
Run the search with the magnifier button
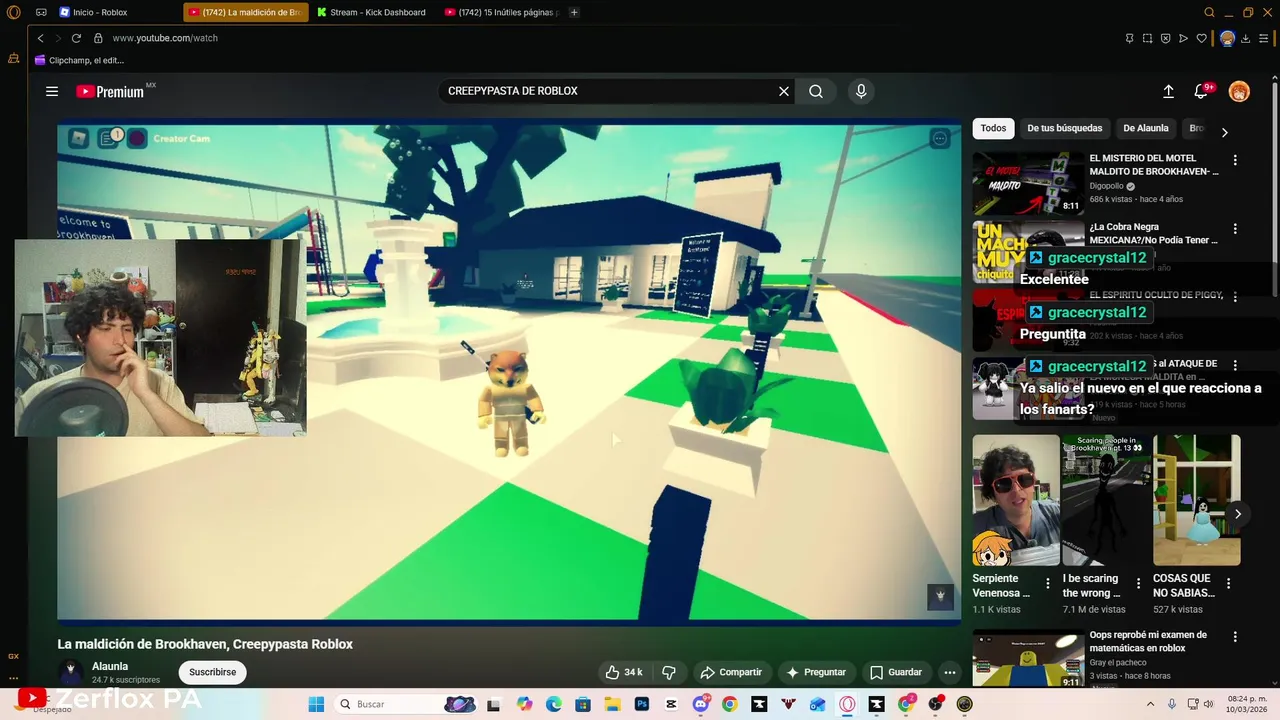816,91
